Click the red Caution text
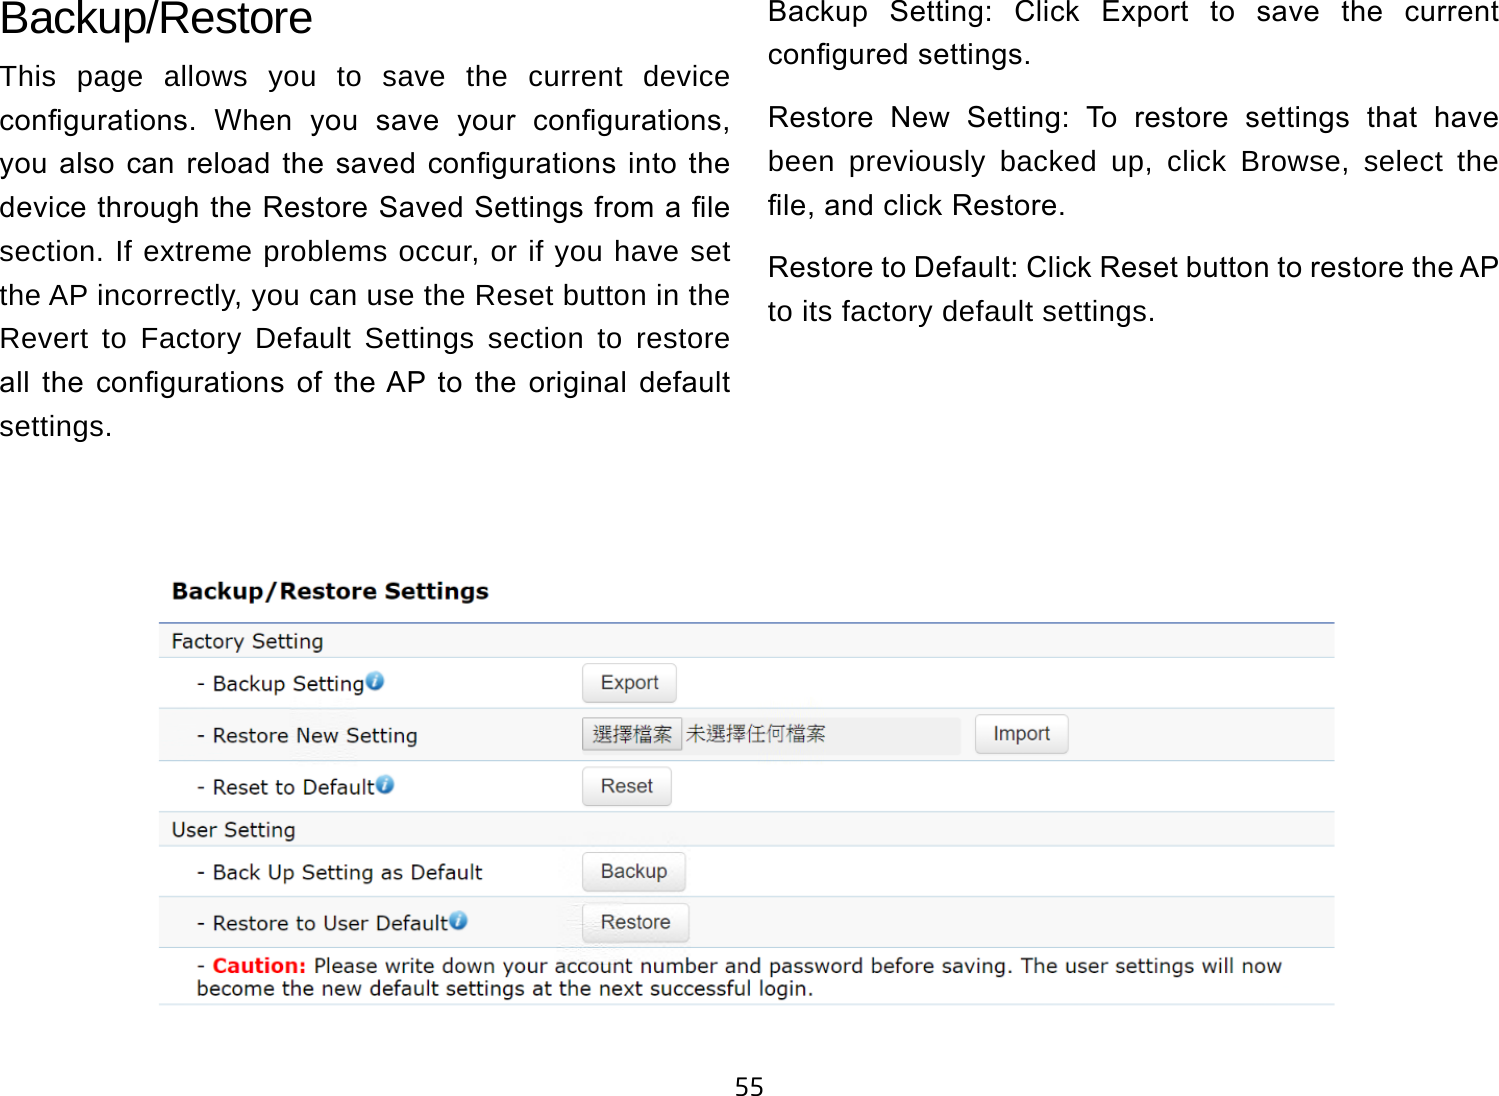1499x1096 pixels. (x=259, y=966)
